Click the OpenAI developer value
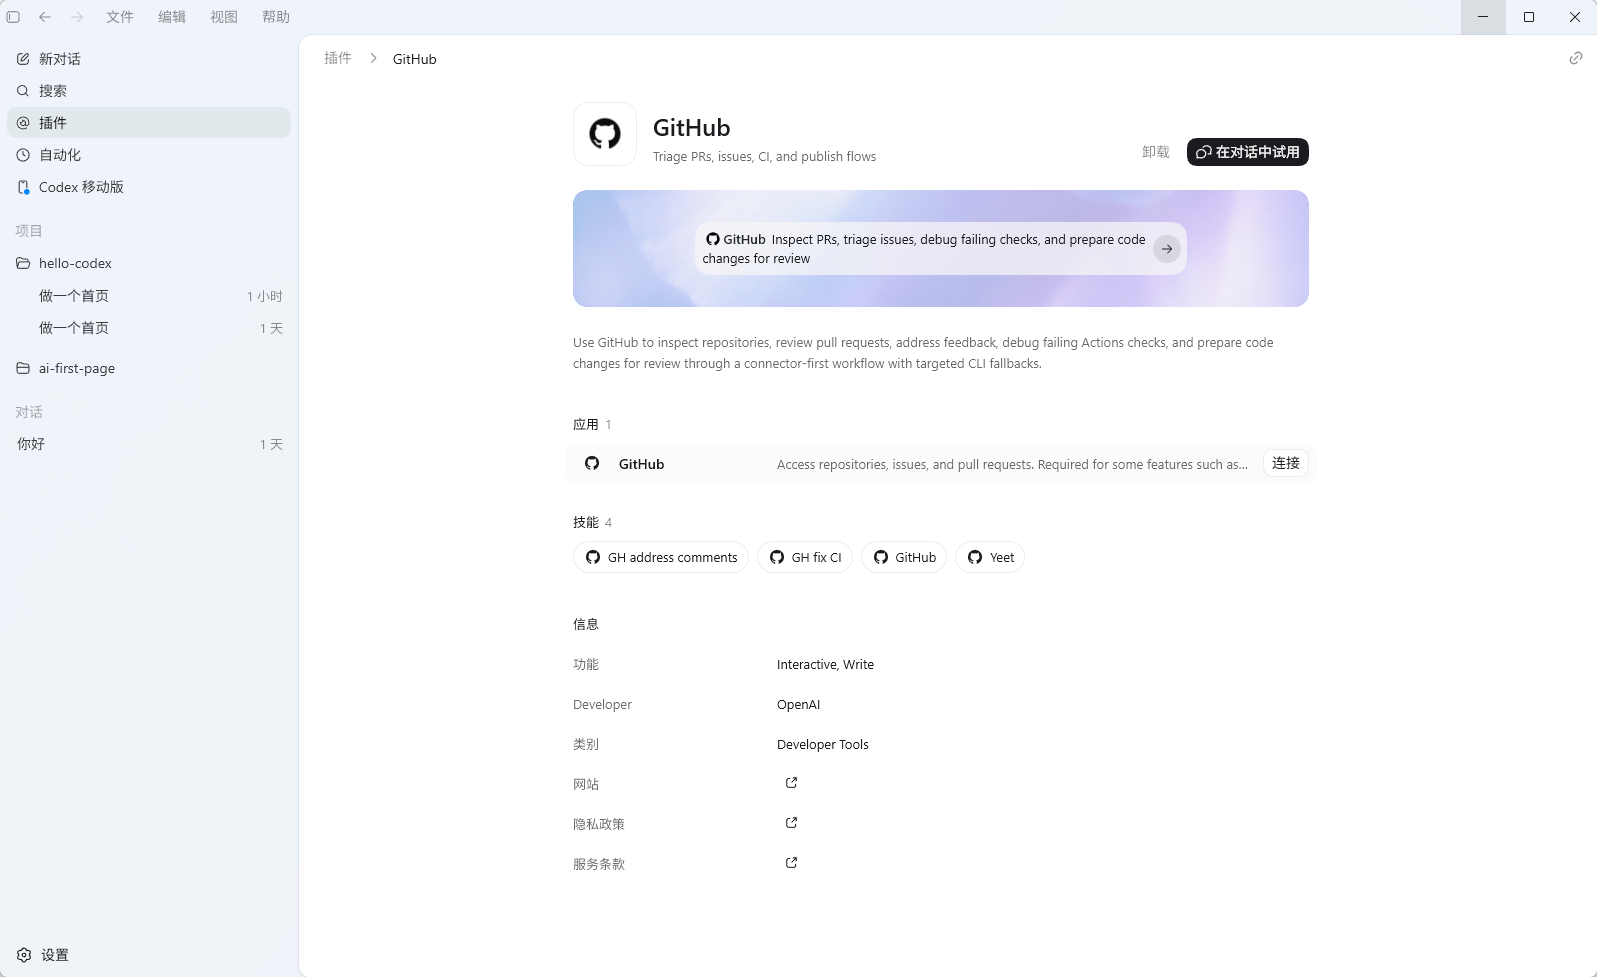 tap(798, 704)
